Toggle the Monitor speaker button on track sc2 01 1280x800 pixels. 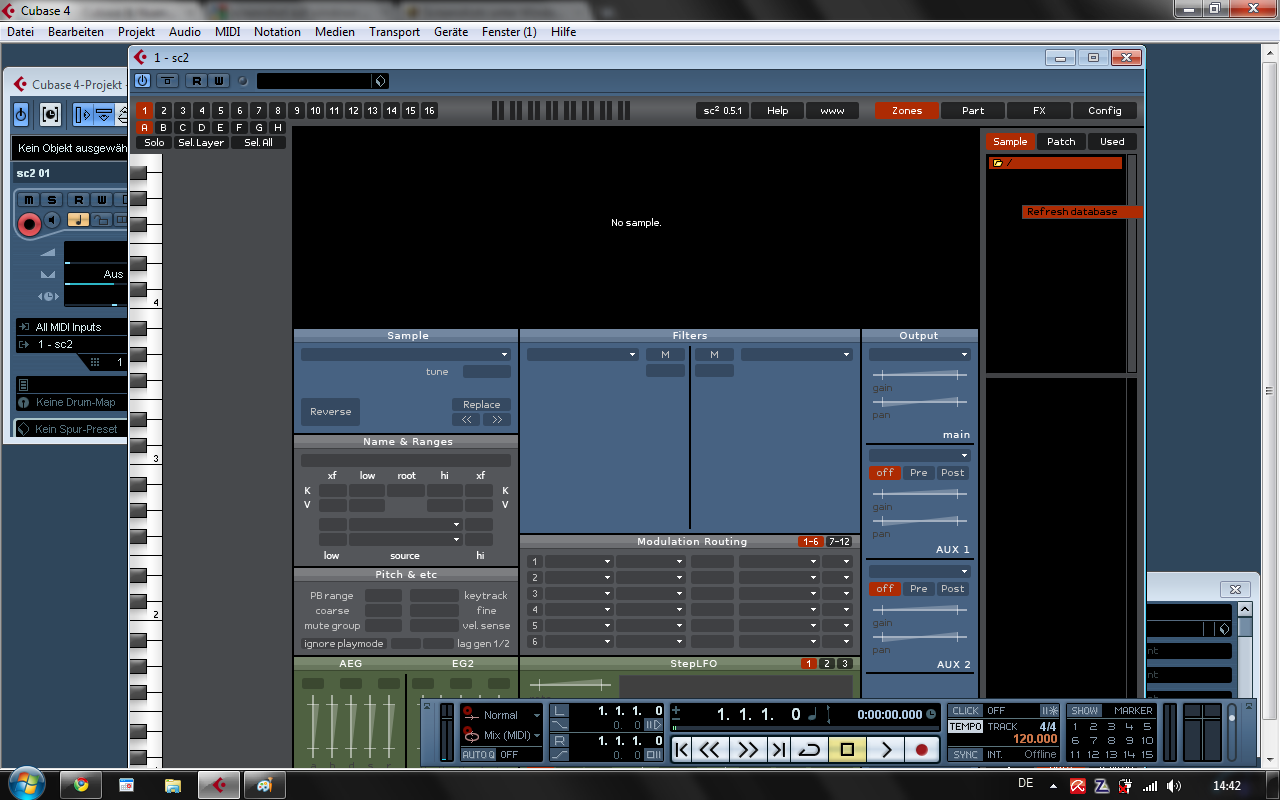[53, 219]
